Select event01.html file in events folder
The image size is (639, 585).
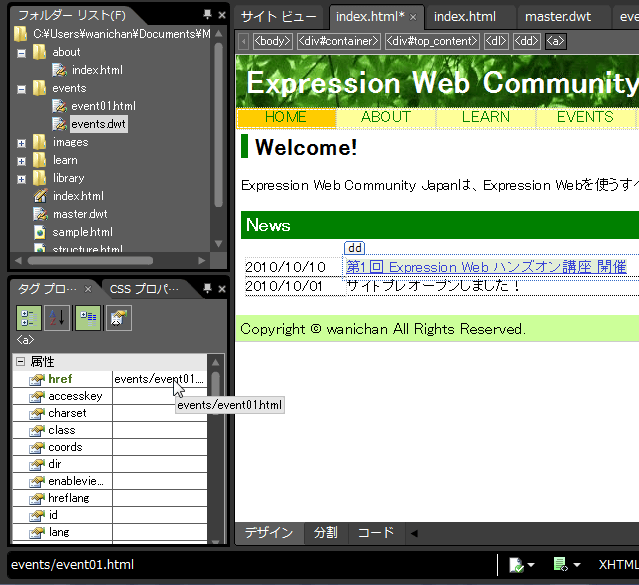coord(103,106)
